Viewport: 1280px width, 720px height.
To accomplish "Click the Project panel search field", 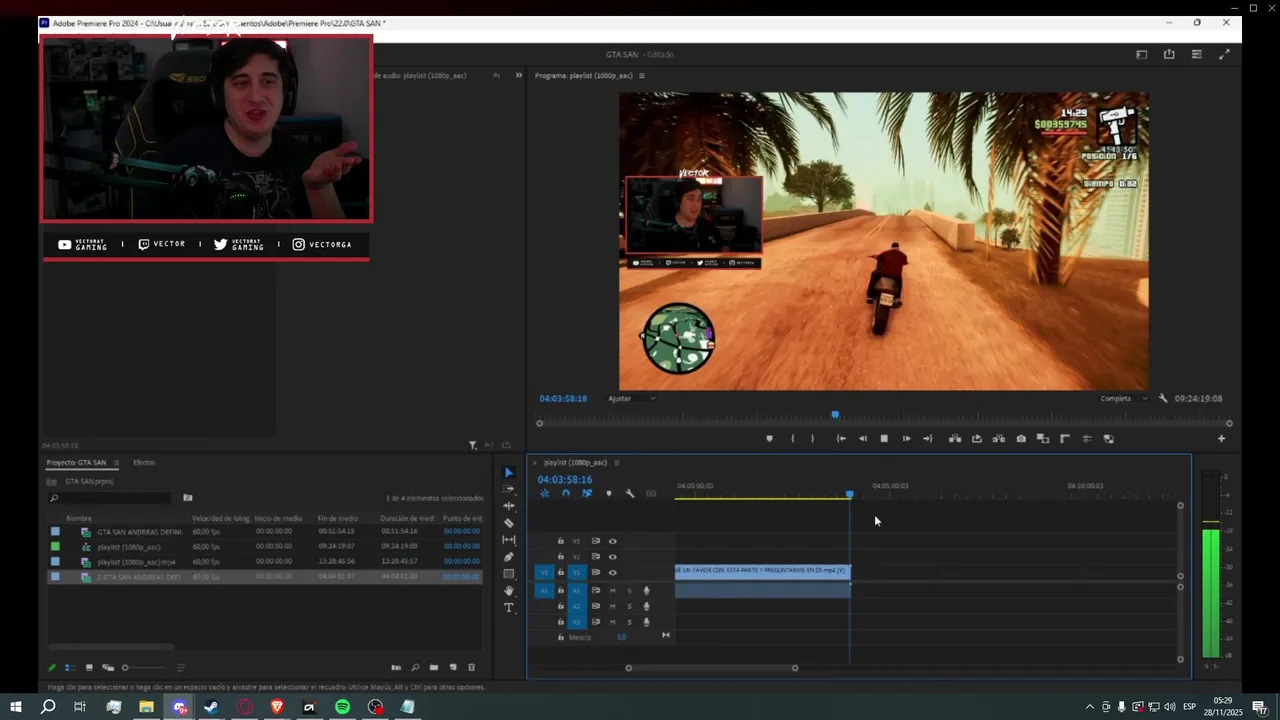I will coord(109,498).
